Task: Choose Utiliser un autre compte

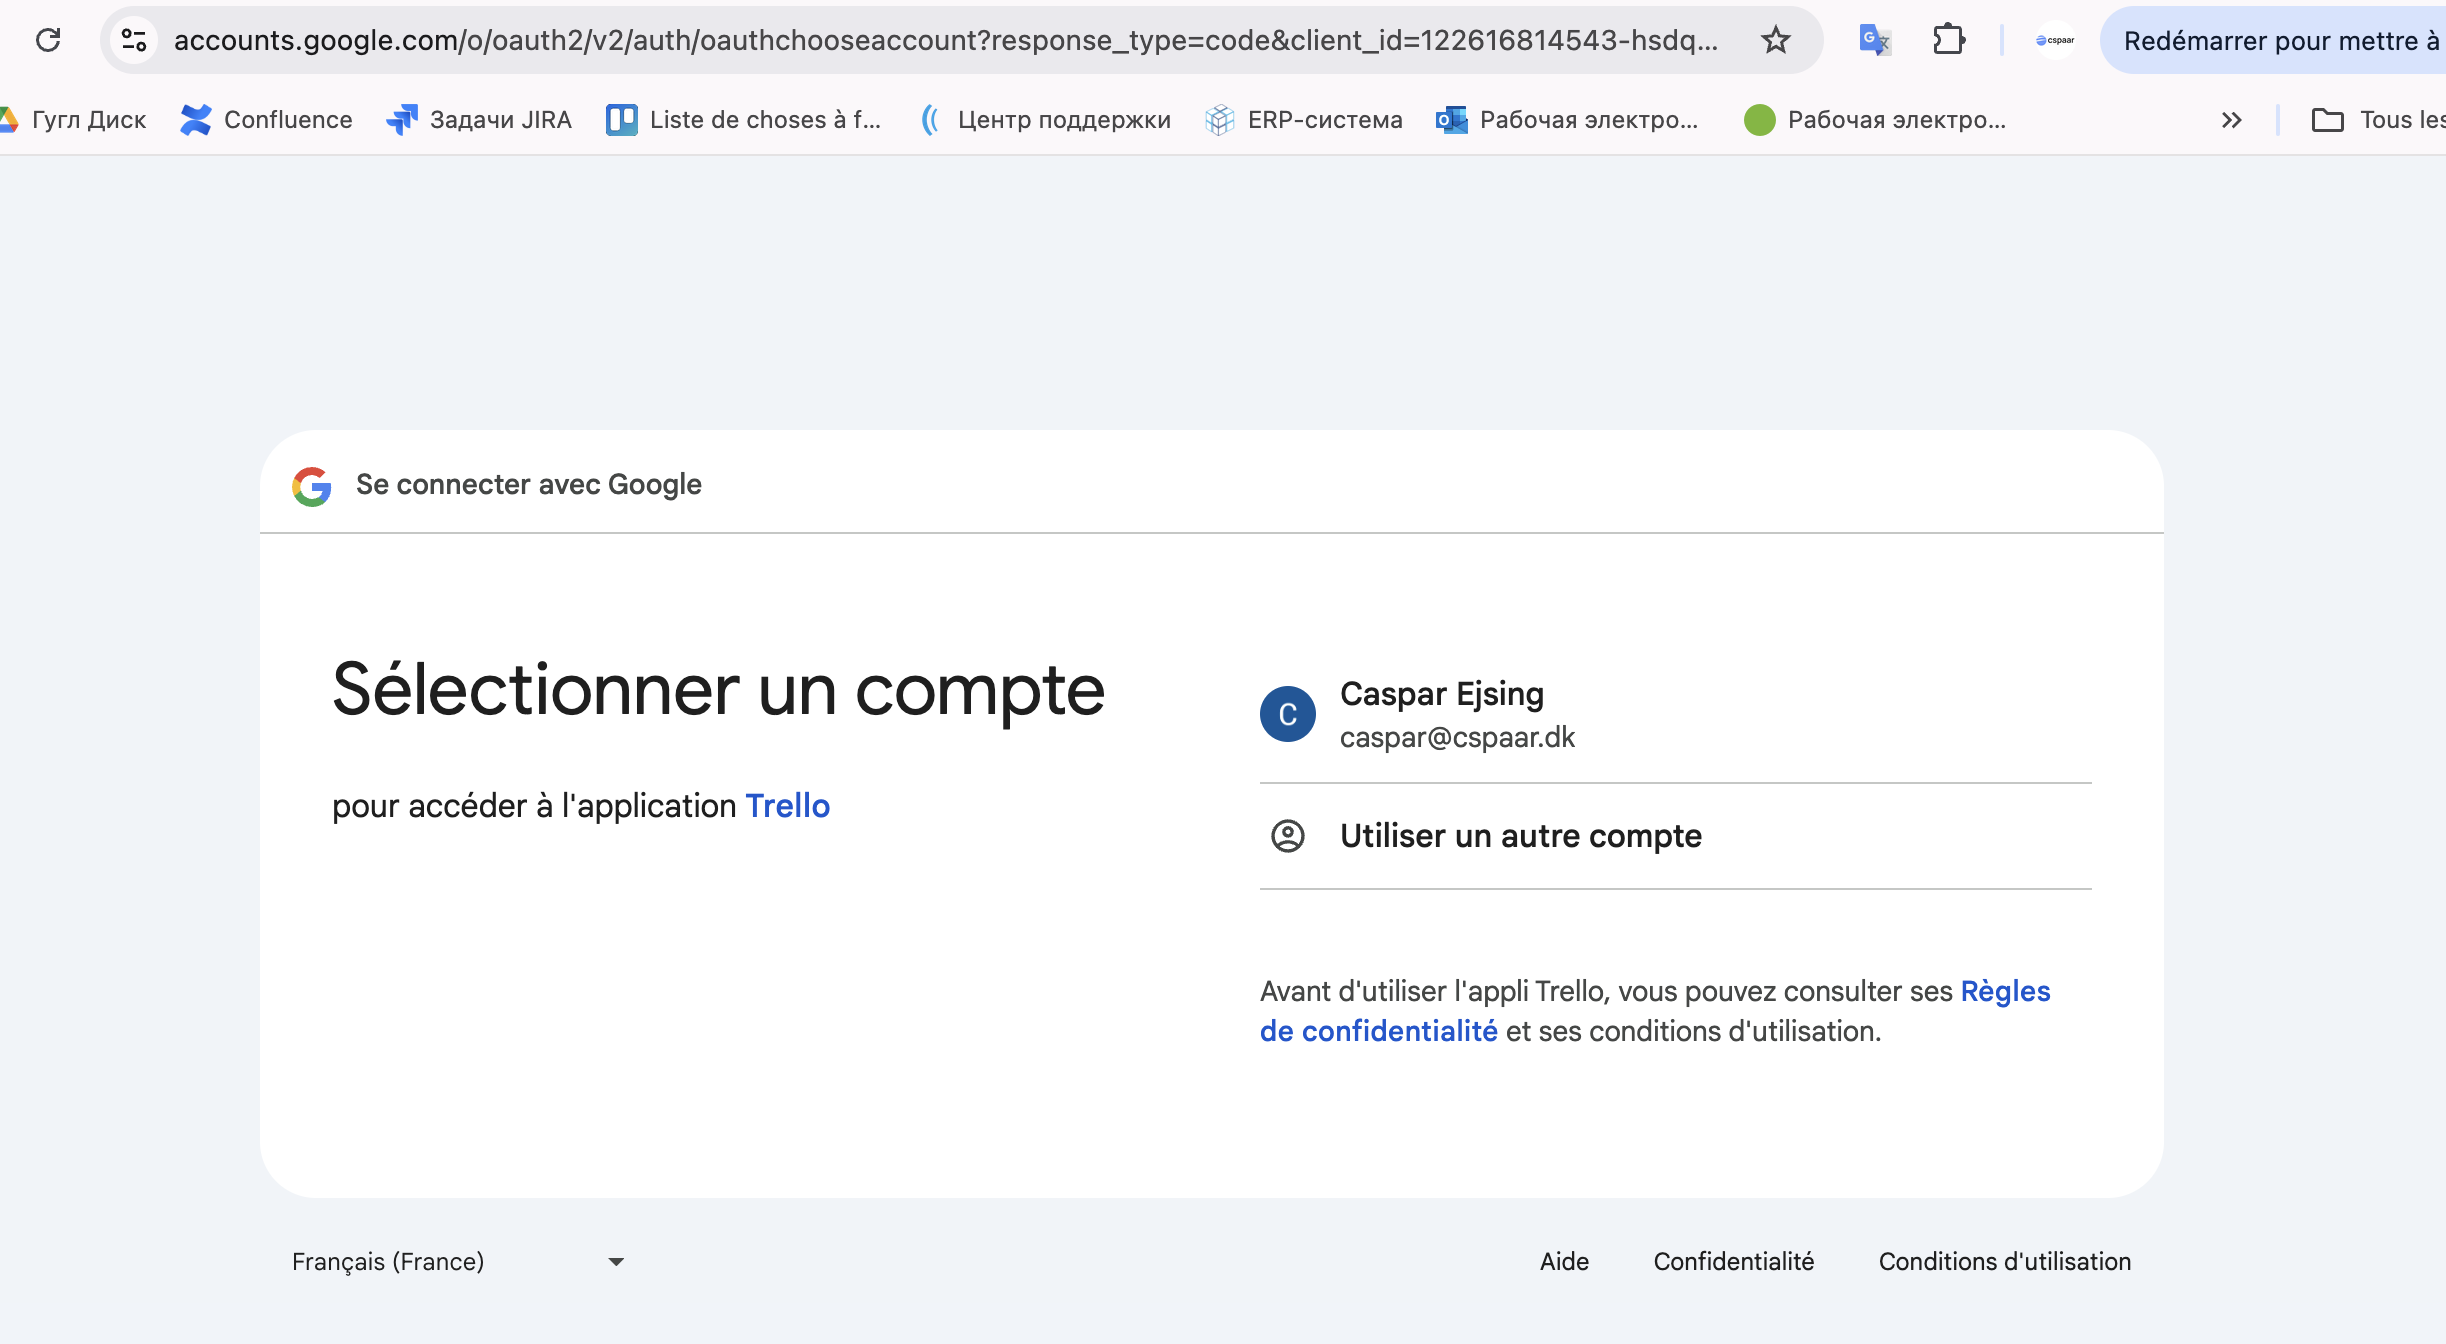Action: point(1676,836)
